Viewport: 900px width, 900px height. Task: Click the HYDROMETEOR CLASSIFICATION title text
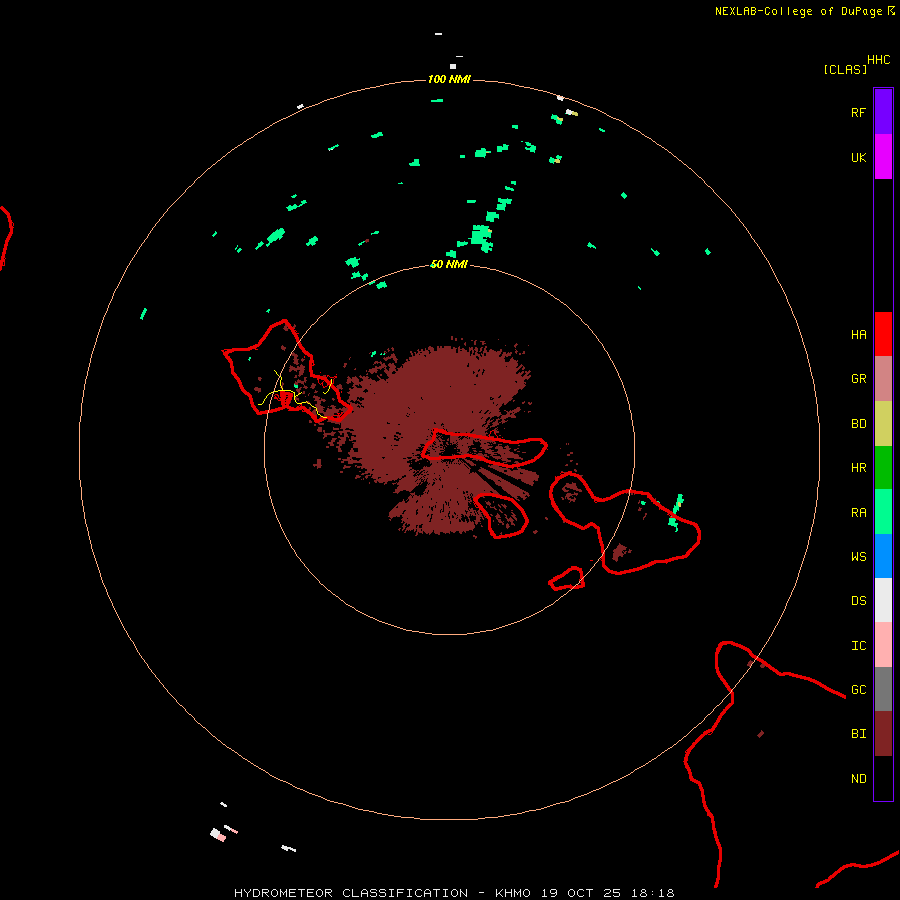tap(351, 893)
